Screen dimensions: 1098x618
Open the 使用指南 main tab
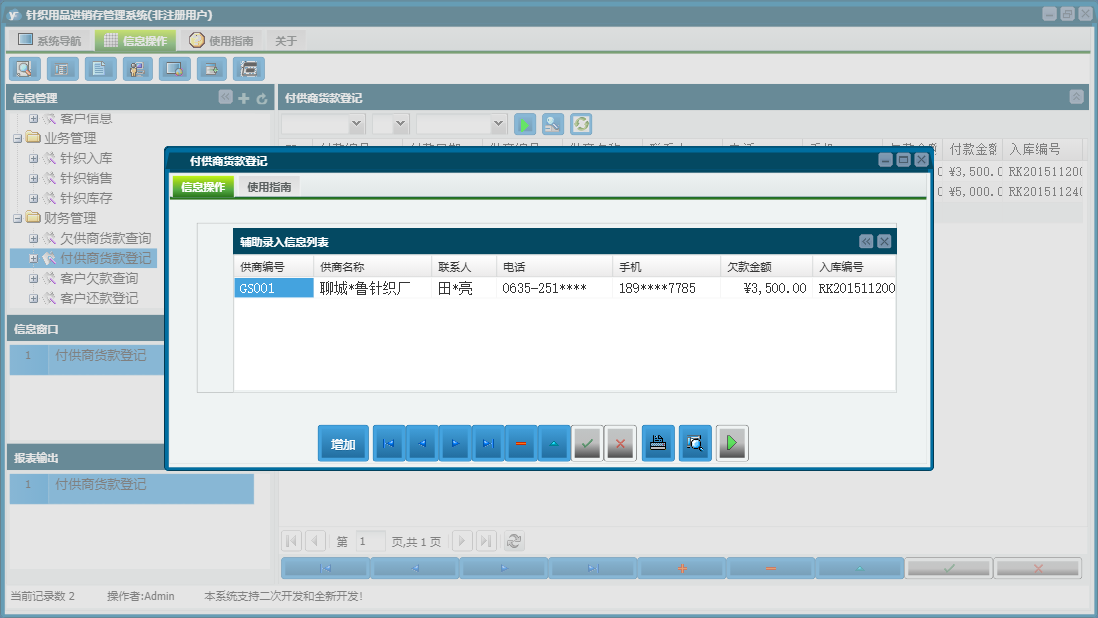coord(221,41)
